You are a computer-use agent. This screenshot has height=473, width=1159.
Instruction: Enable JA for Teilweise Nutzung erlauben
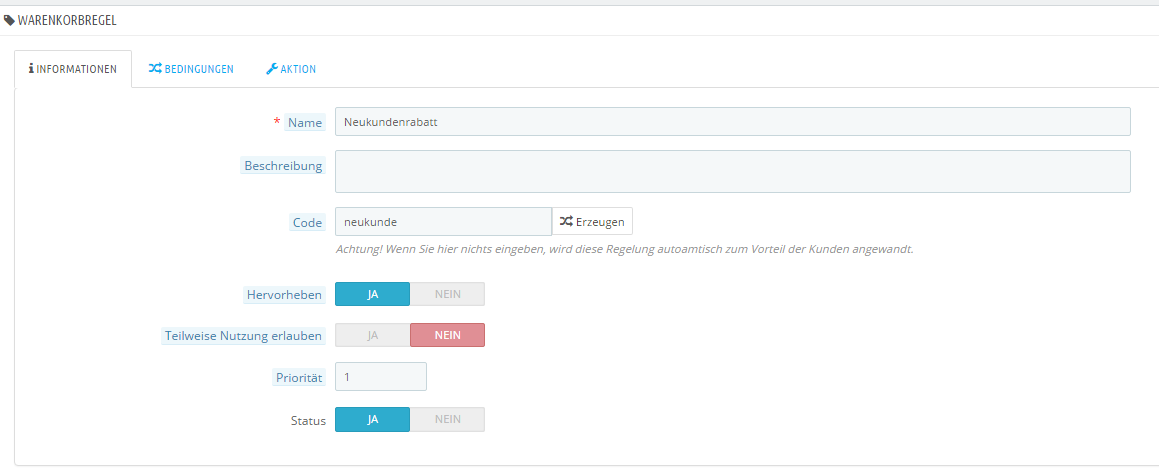tap(373, 335)
